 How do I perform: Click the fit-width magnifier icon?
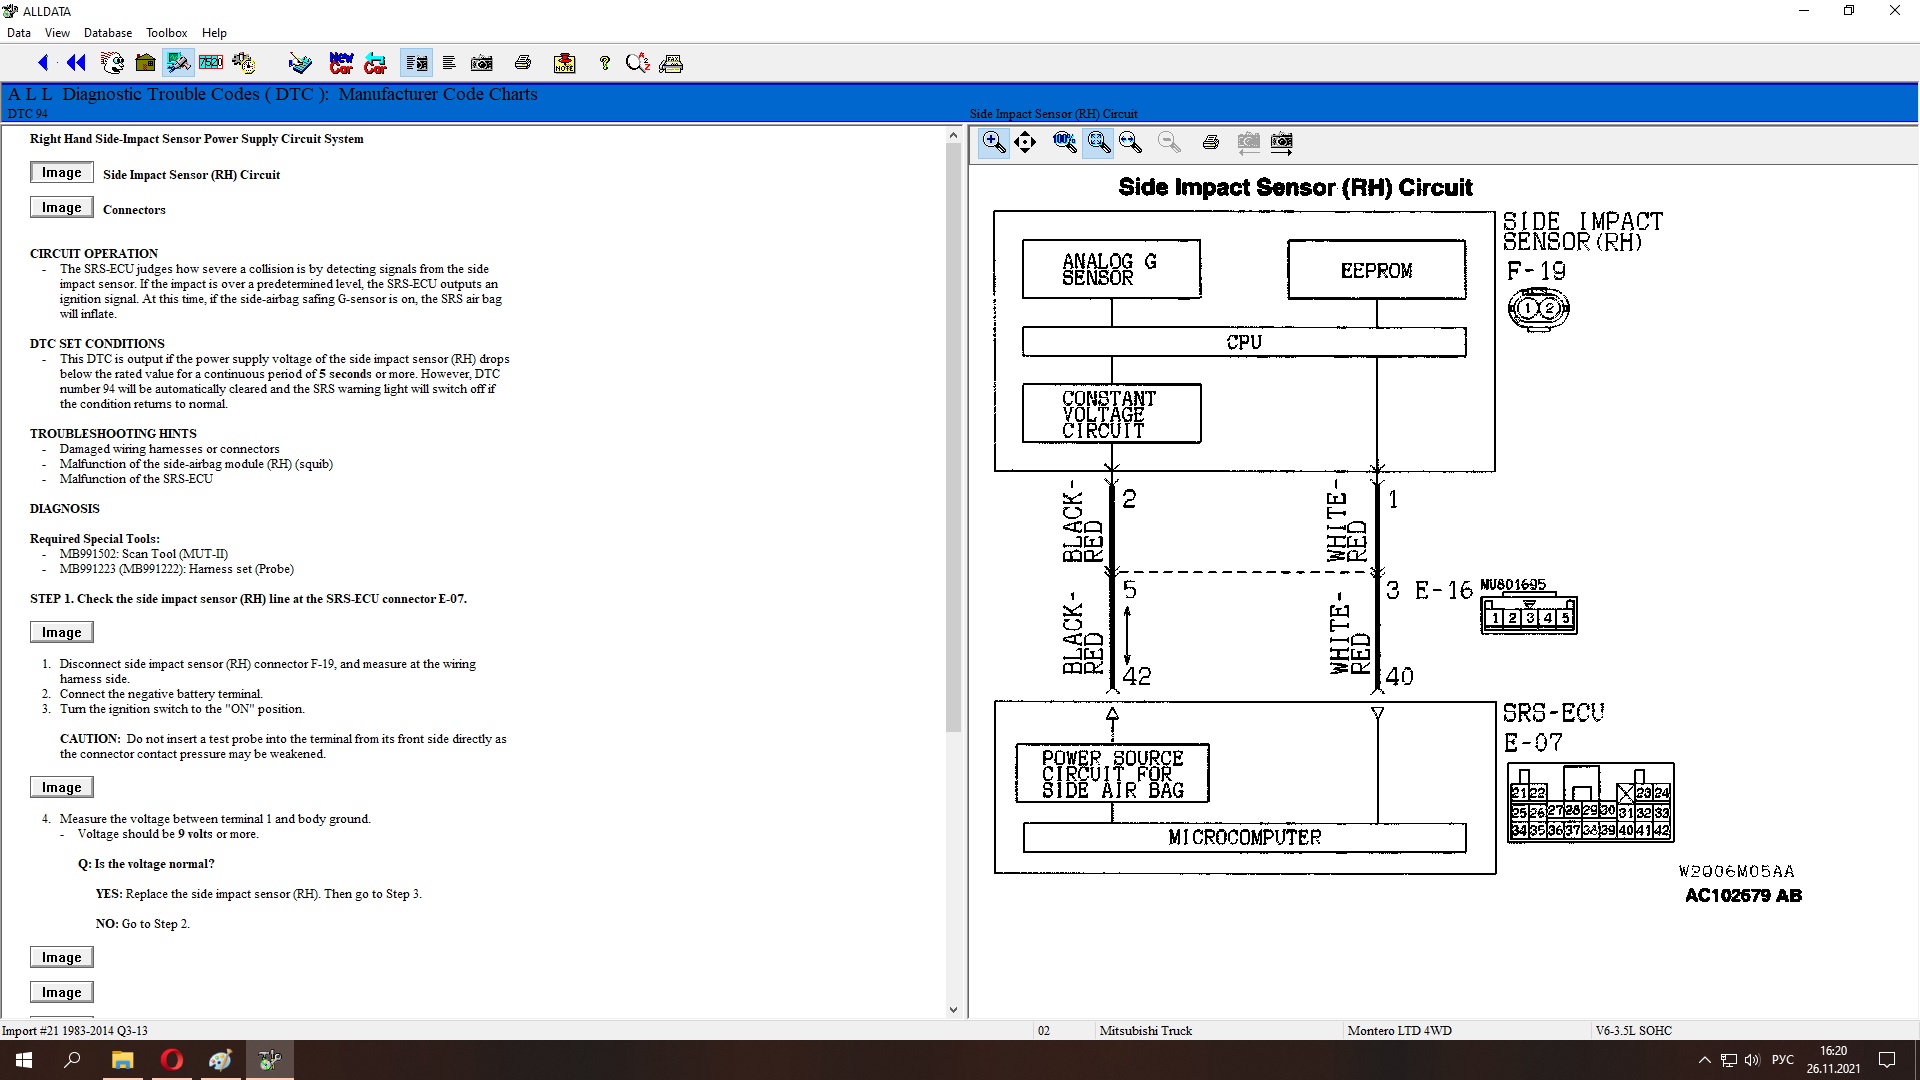point(1131,142)
